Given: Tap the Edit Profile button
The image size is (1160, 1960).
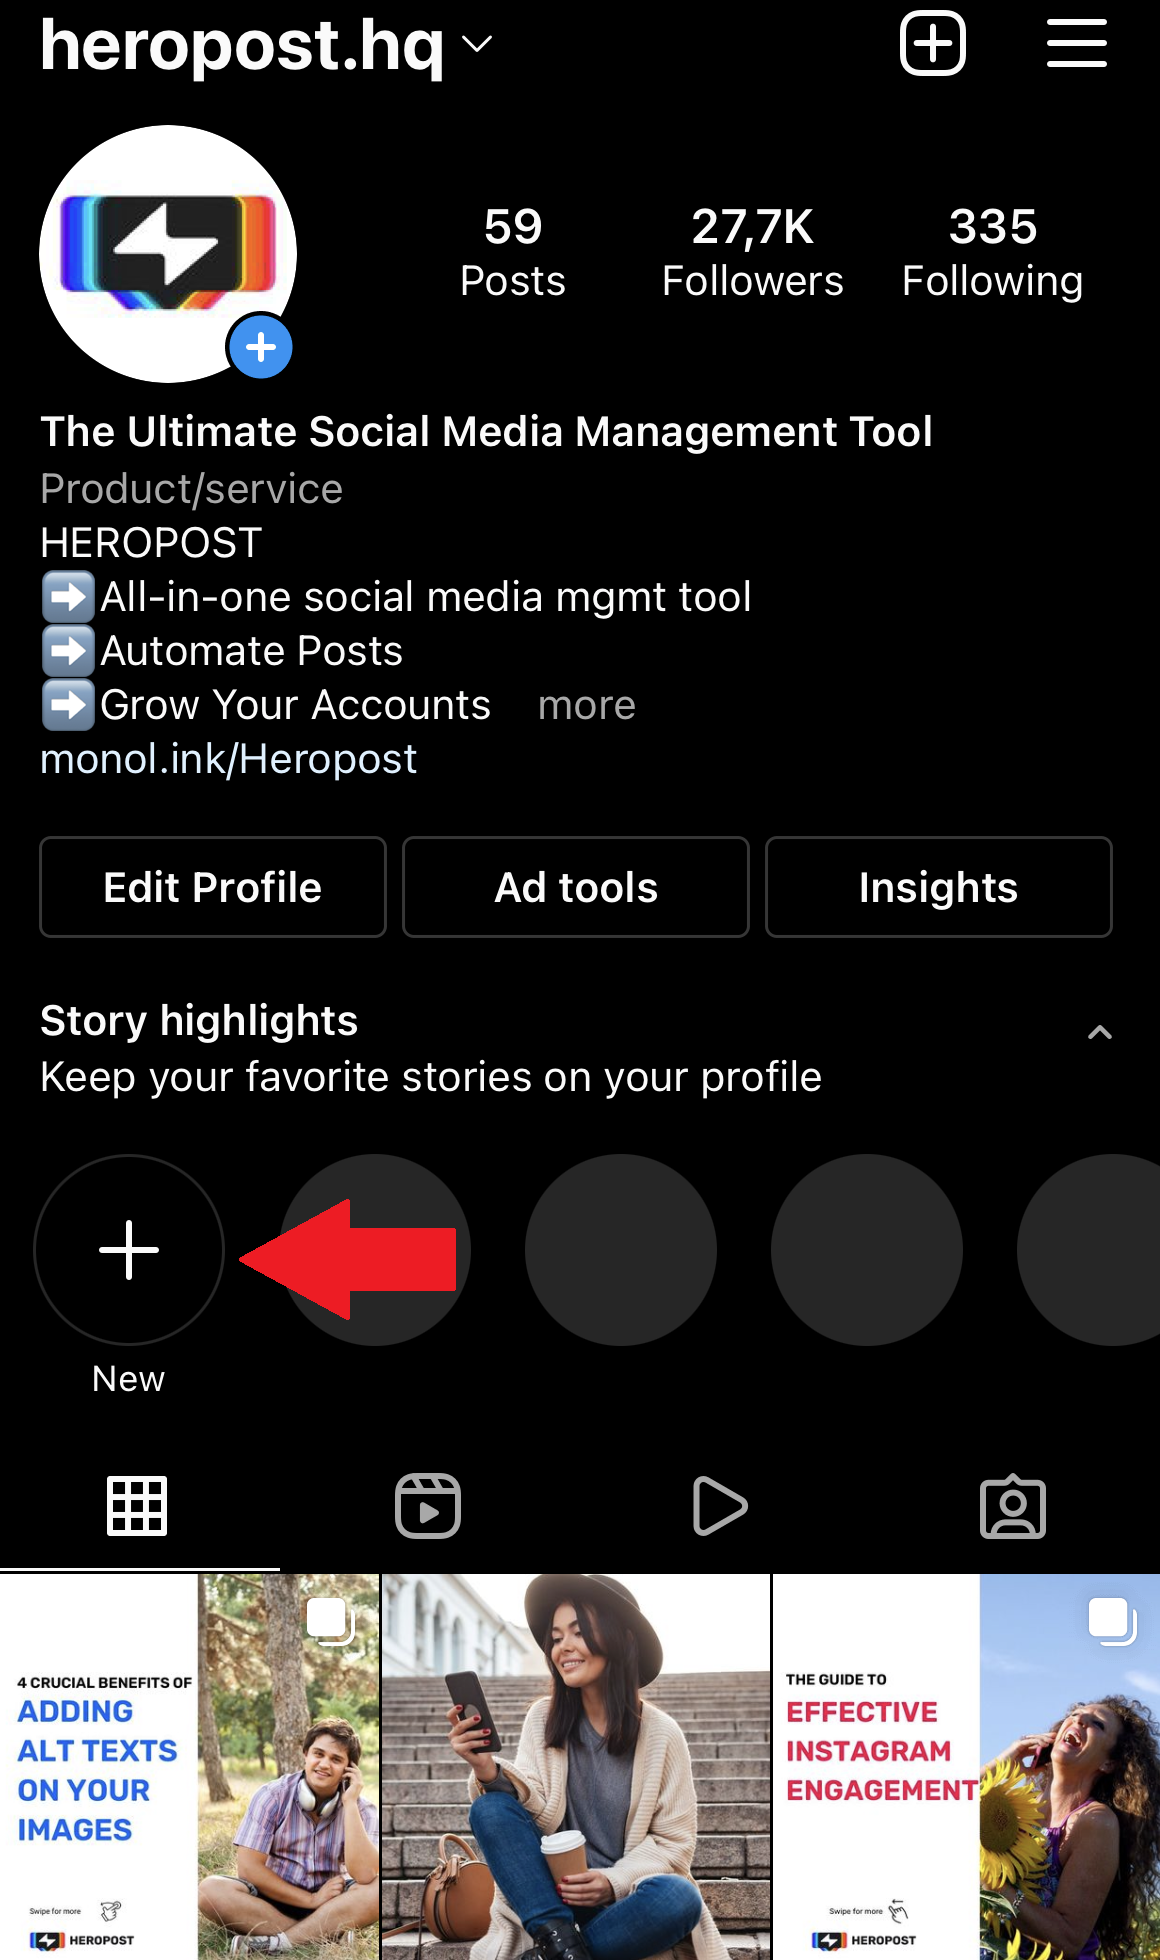Looking at the screenshot, I should pos(213,887).
